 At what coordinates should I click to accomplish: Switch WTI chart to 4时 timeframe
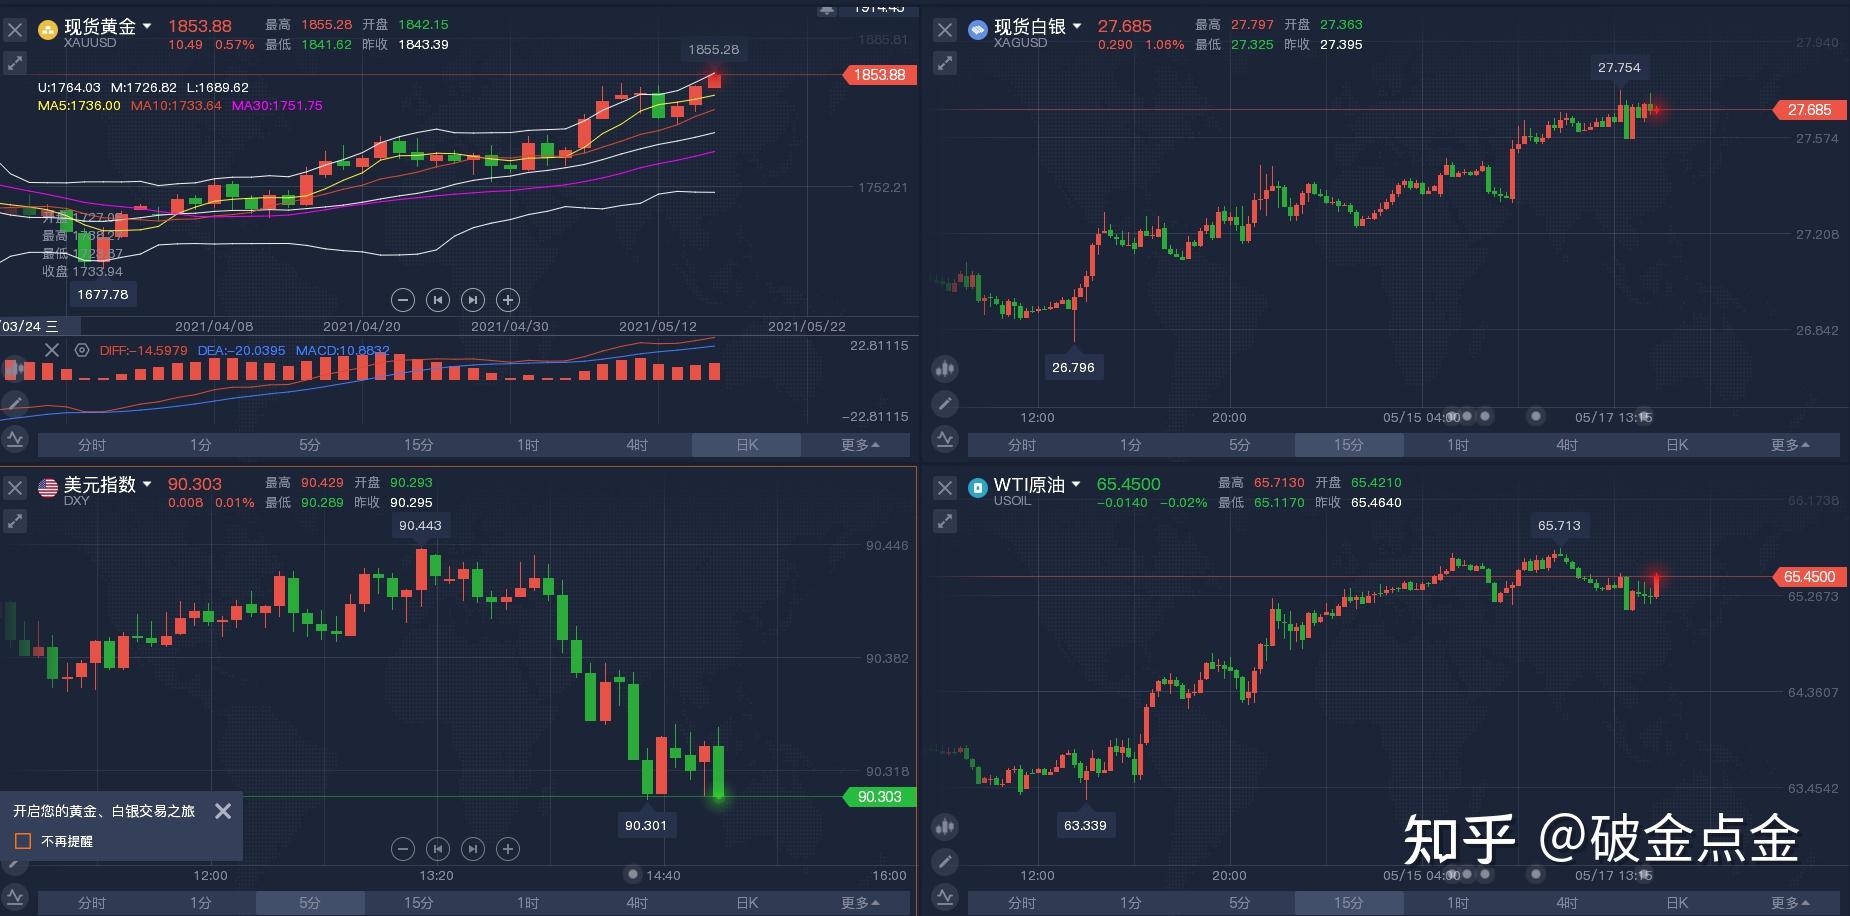click(x=1567, y=903)
